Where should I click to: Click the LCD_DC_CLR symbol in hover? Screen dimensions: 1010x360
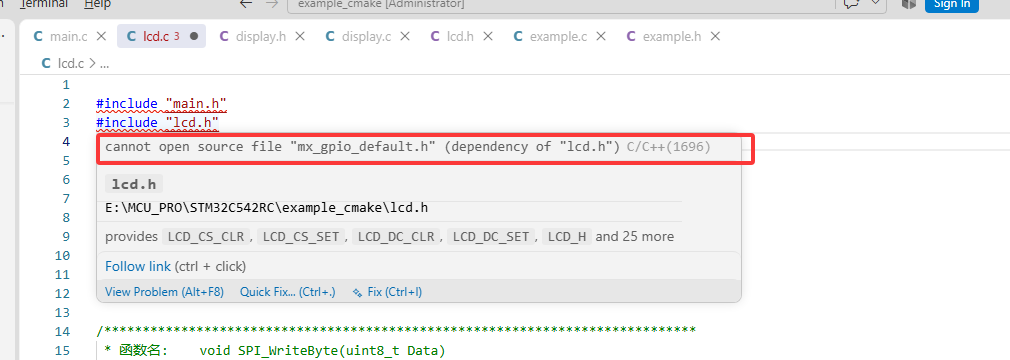[395, 236]
